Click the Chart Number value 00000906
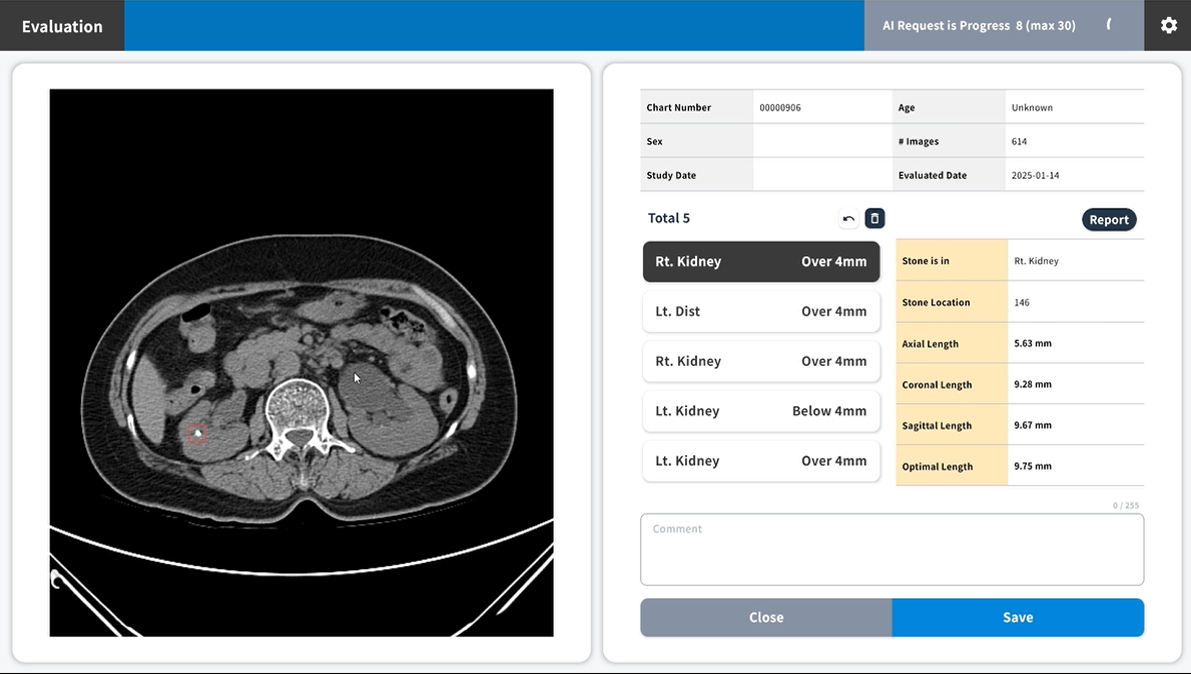The width and height of the screenshot is (1191, 674). [780, 108]
